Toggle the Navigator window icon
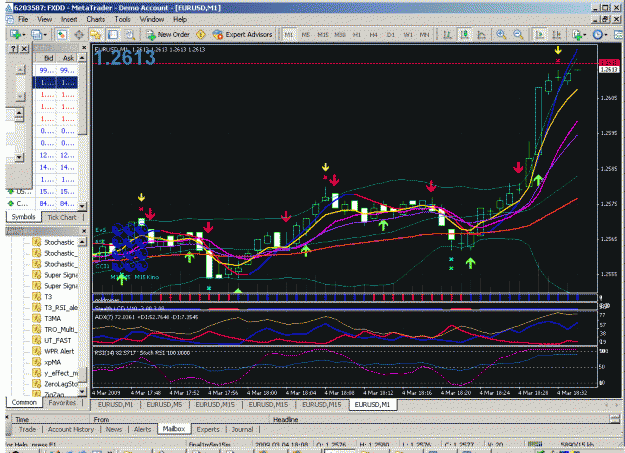 click(x=95, y=35)
